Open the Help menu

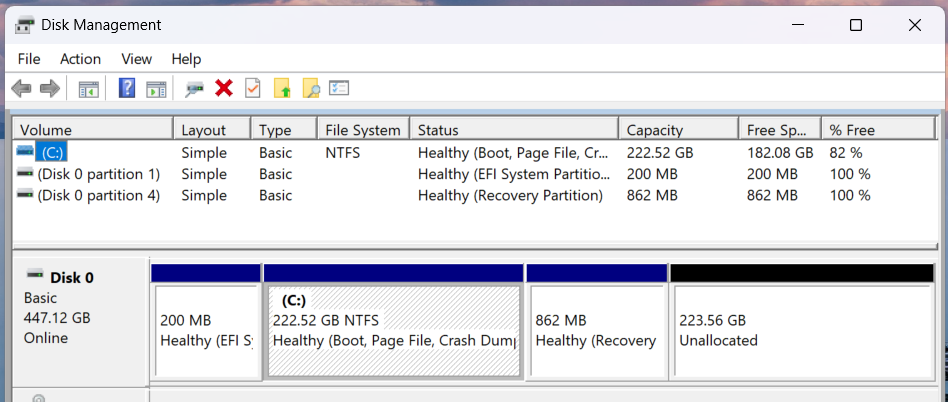point(186,59)
